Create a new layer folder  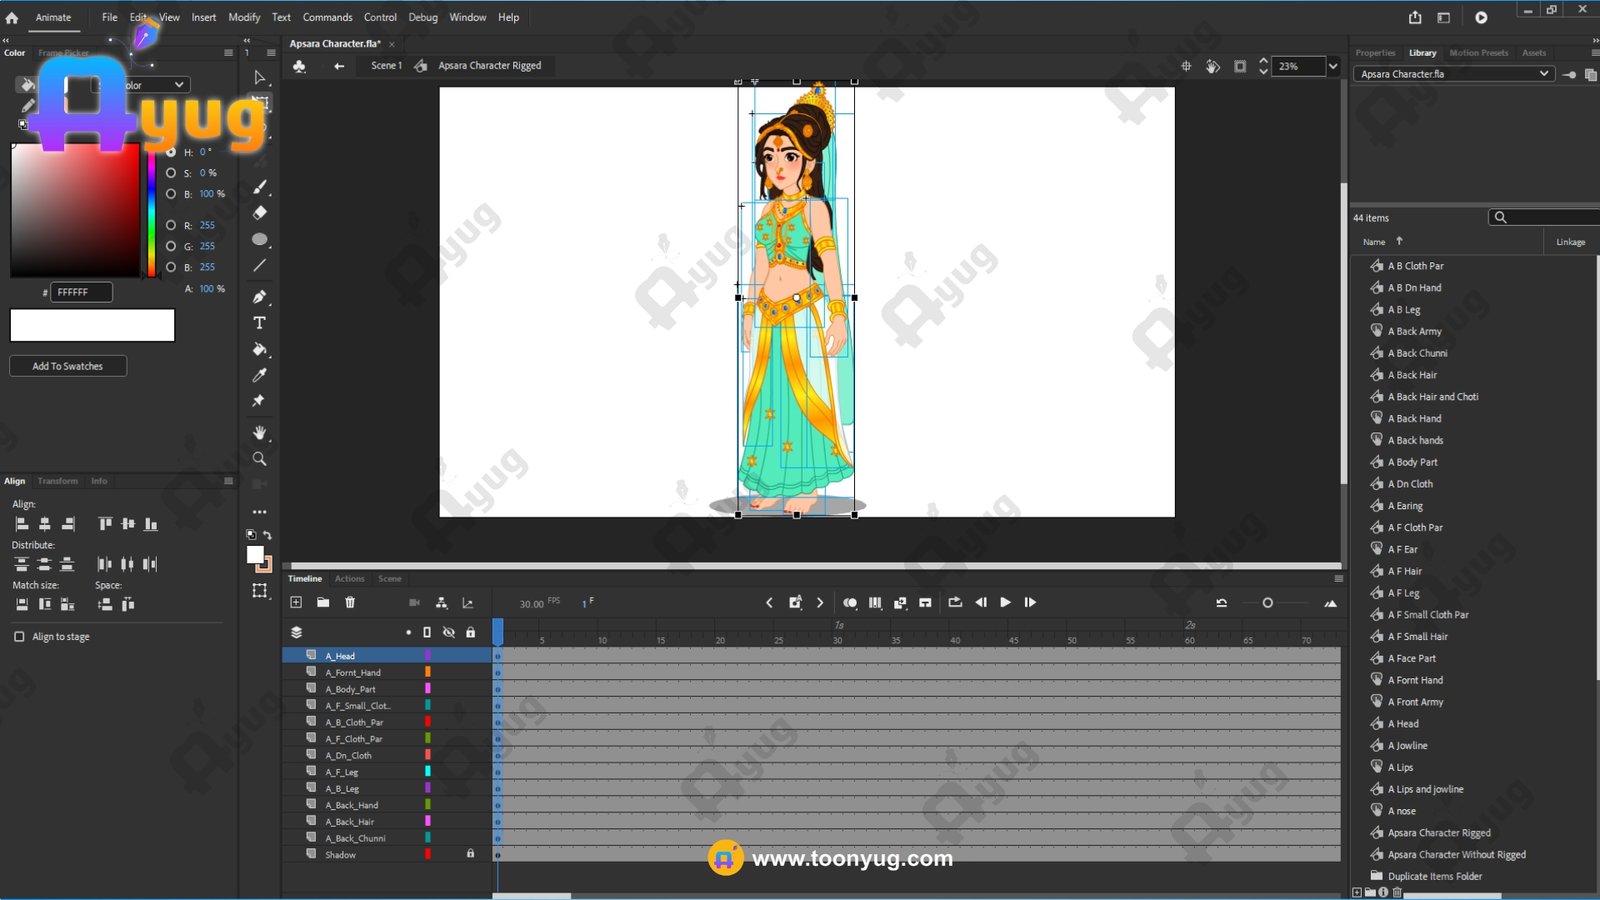323,602
